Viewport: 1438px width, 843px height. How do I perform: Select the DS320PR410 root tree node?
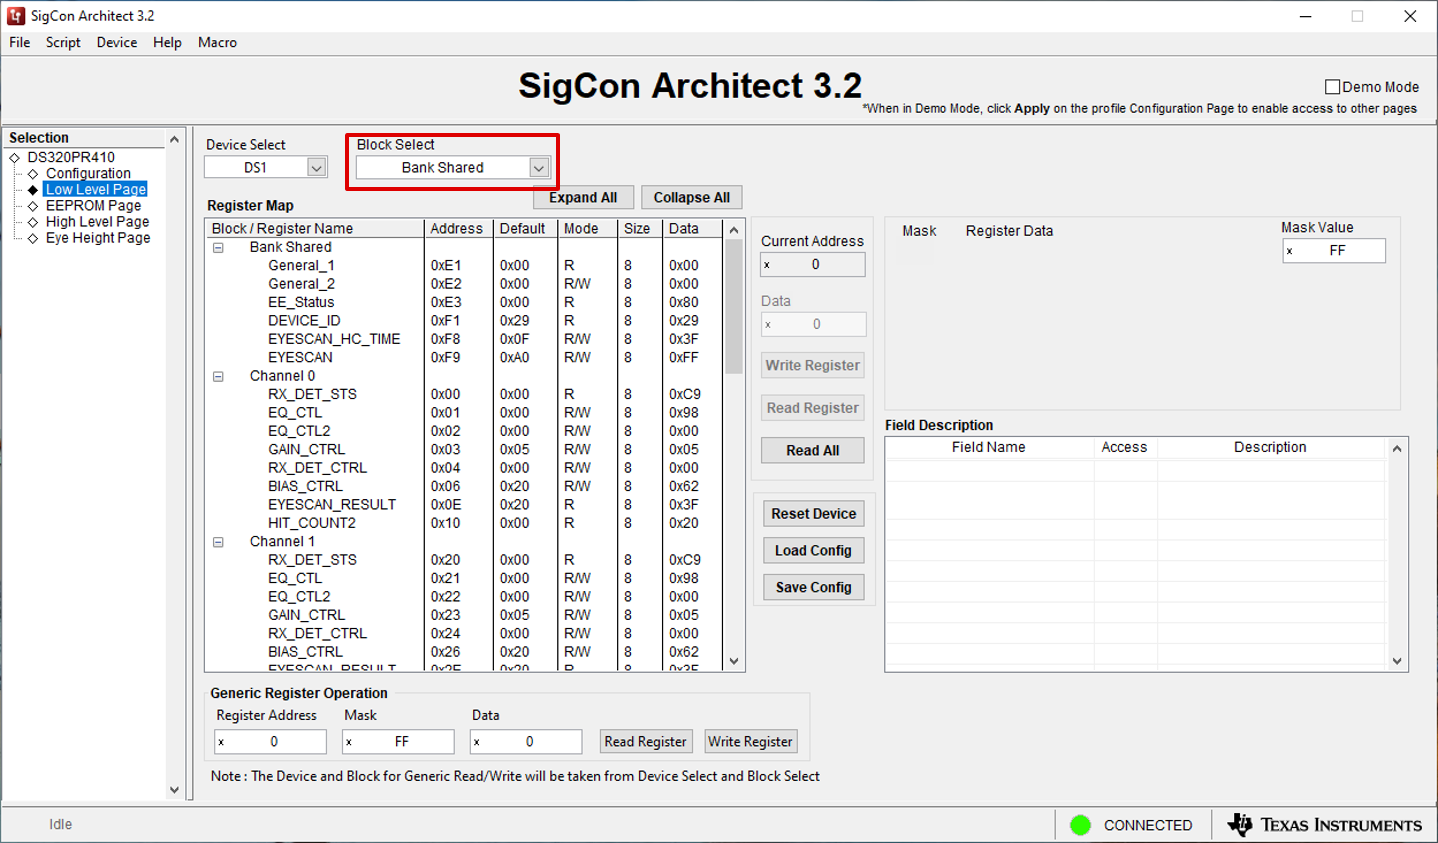(71, 157)
